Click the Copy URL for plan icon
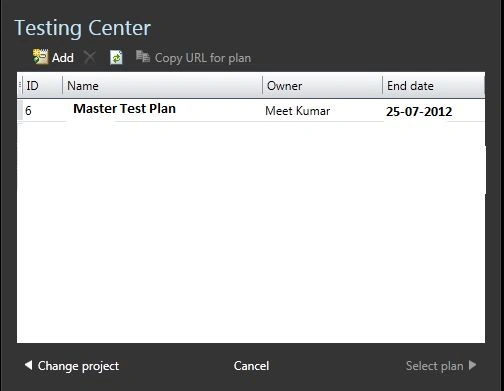This screenshot has width=504, height=391. point(143,57)
